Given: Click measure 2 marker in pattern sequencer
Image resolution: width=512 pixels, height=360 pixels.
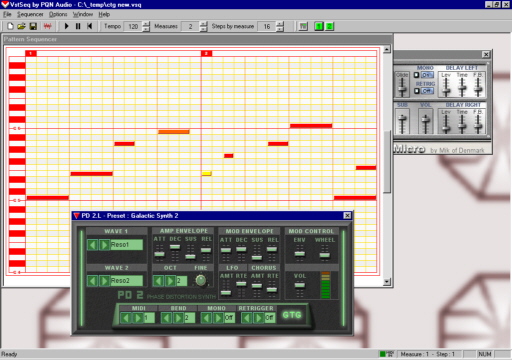Looking at the screenshot, I should (206, 53).
